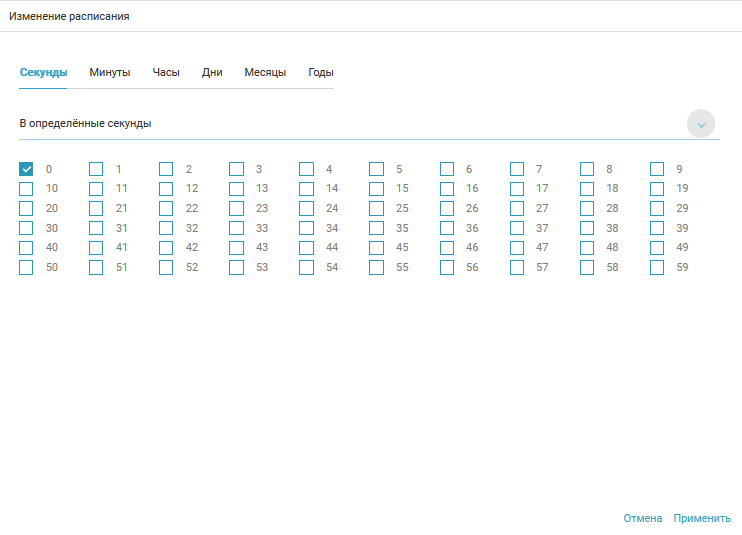Go to the Дни tab
Screen dimensions: 742x535
(x=212, y=72)
